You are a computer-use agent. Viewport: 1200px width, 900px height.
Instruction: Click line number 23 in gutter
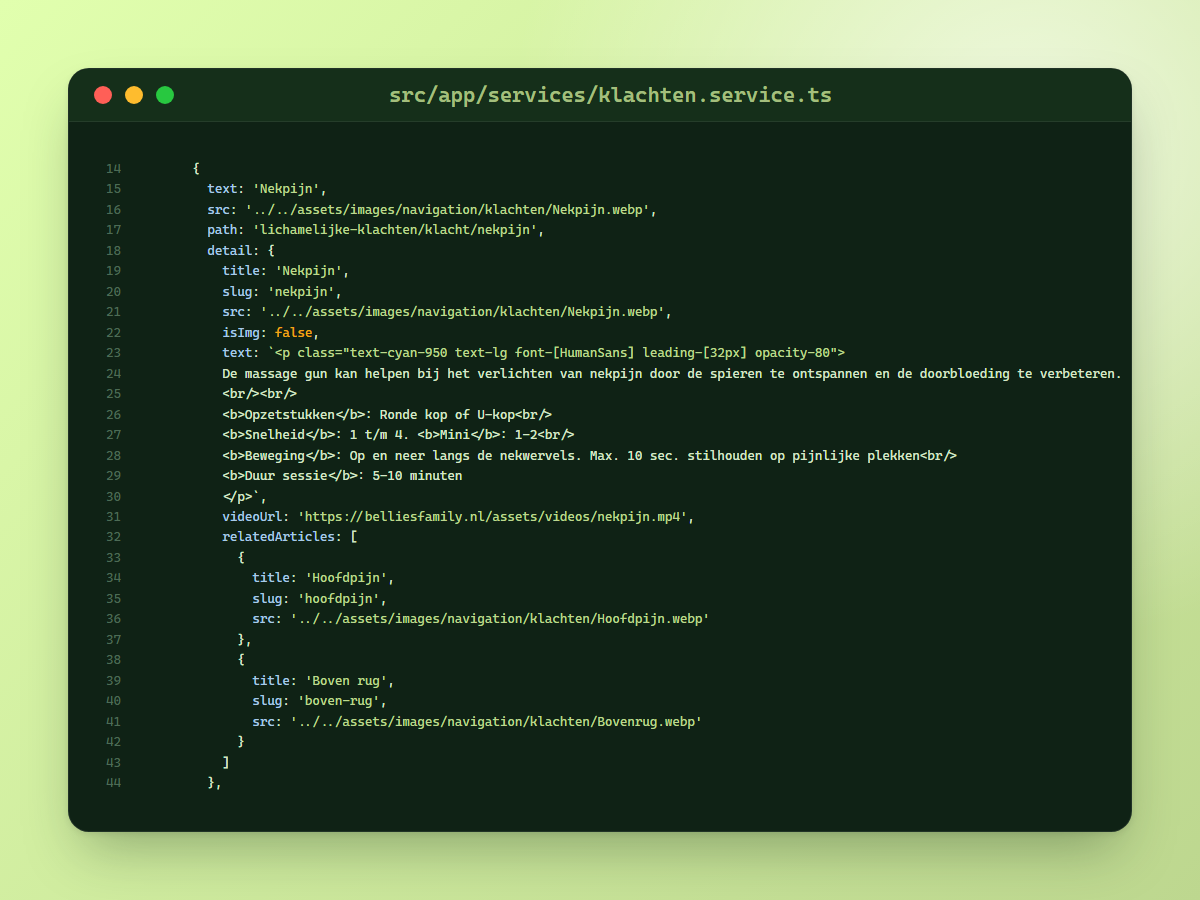click(113, 352)
